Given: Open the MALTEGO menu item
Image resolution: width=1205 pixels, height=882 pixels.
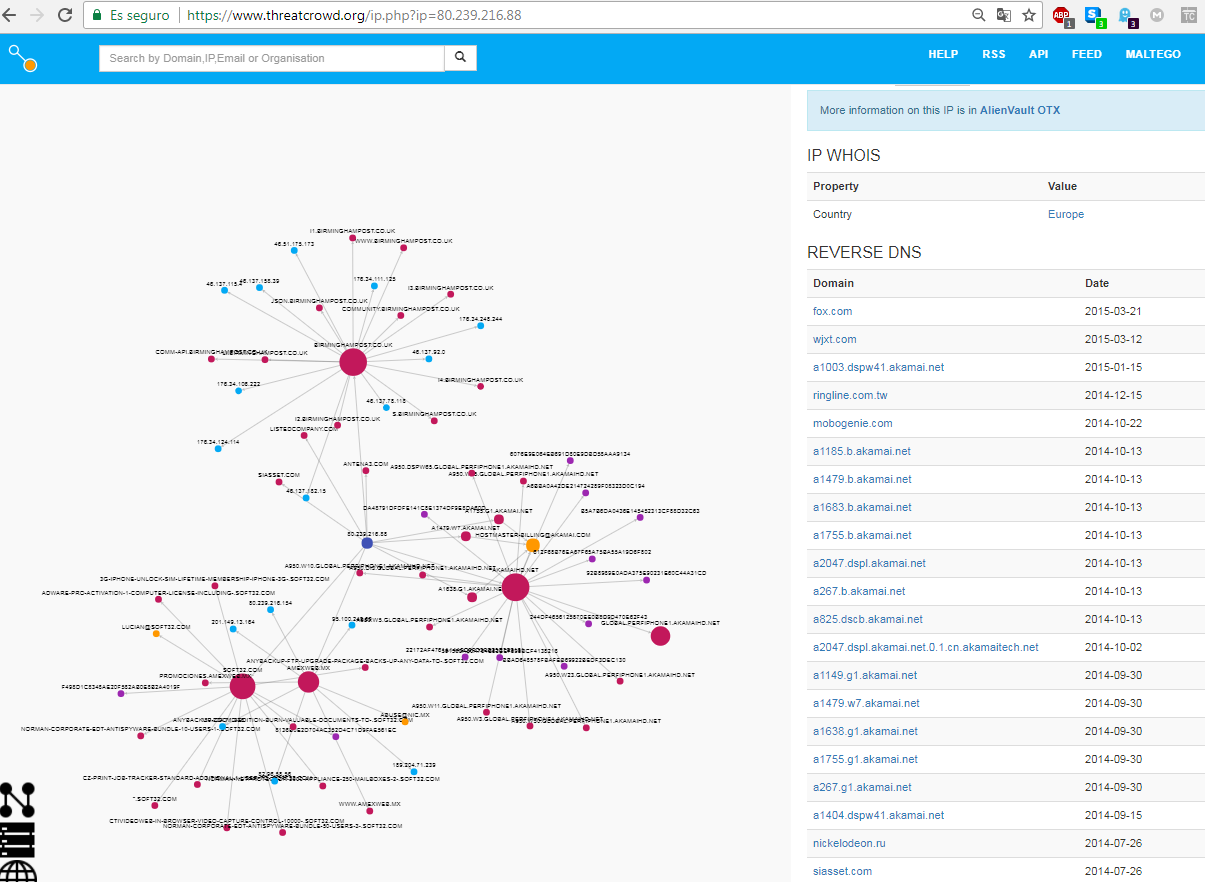Looking at the screenshot, I should (x=1152, y=55).
